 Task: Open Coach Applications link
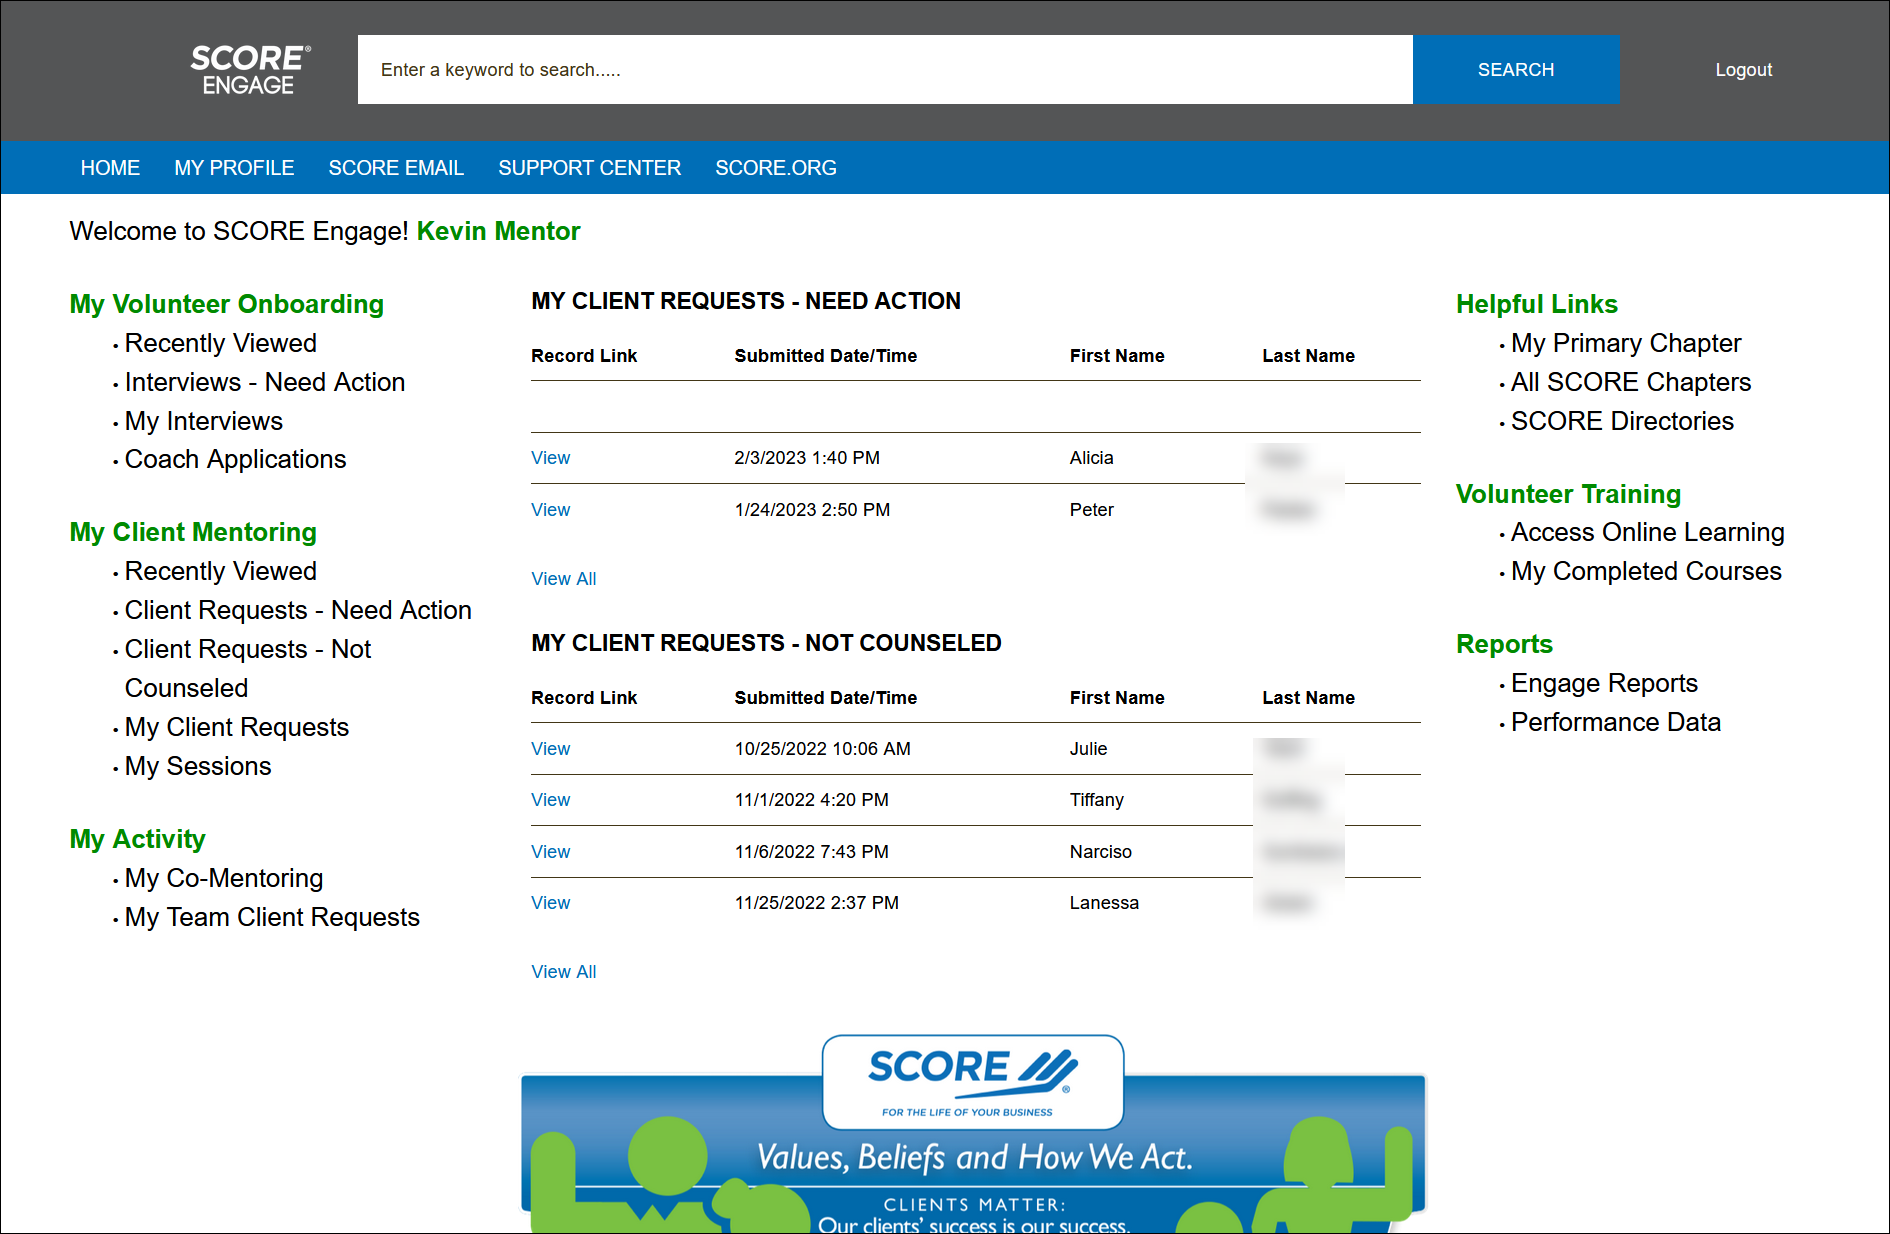pyautogui.click(x=235, y=459)
